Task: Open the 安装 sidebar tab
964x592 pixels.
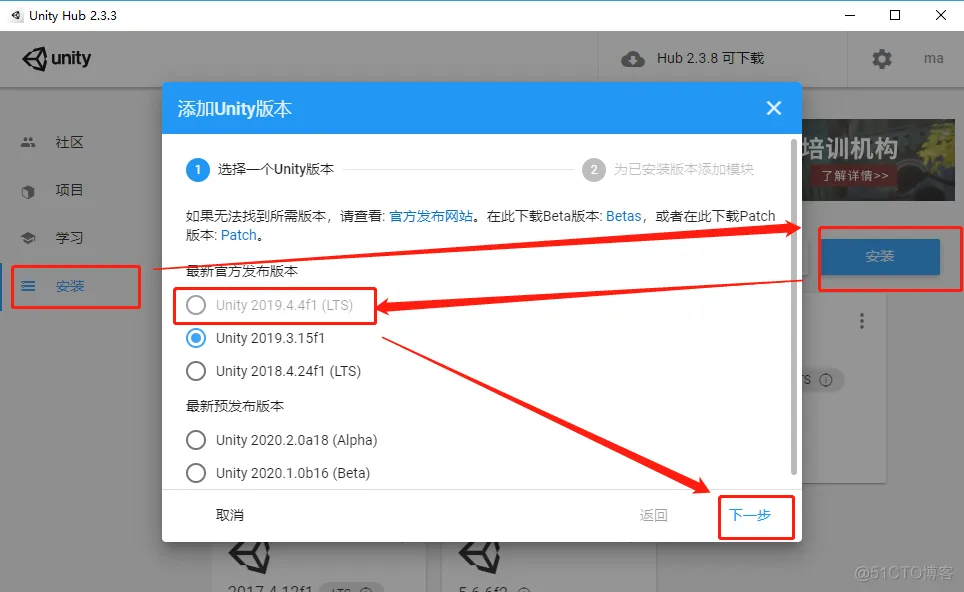Action: (71, 286)
